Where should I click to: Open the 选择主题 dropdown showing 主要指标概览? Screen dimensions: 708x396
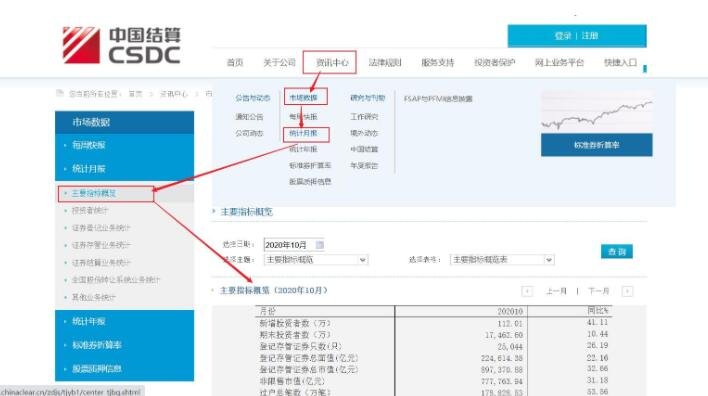pos(316,260)
